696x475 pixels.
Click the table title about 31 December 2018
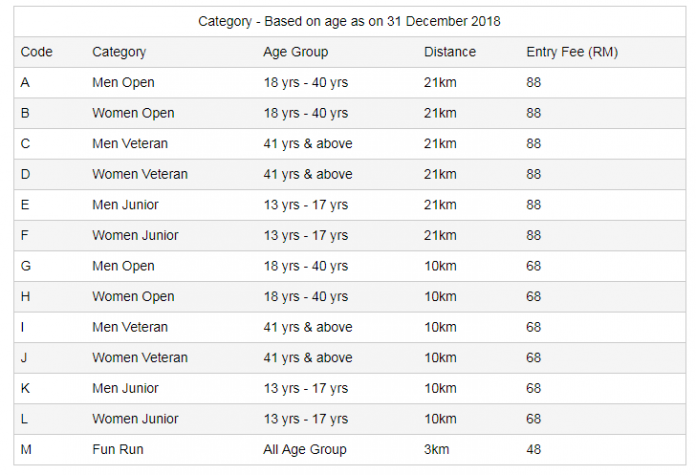(x=349, y=21)
